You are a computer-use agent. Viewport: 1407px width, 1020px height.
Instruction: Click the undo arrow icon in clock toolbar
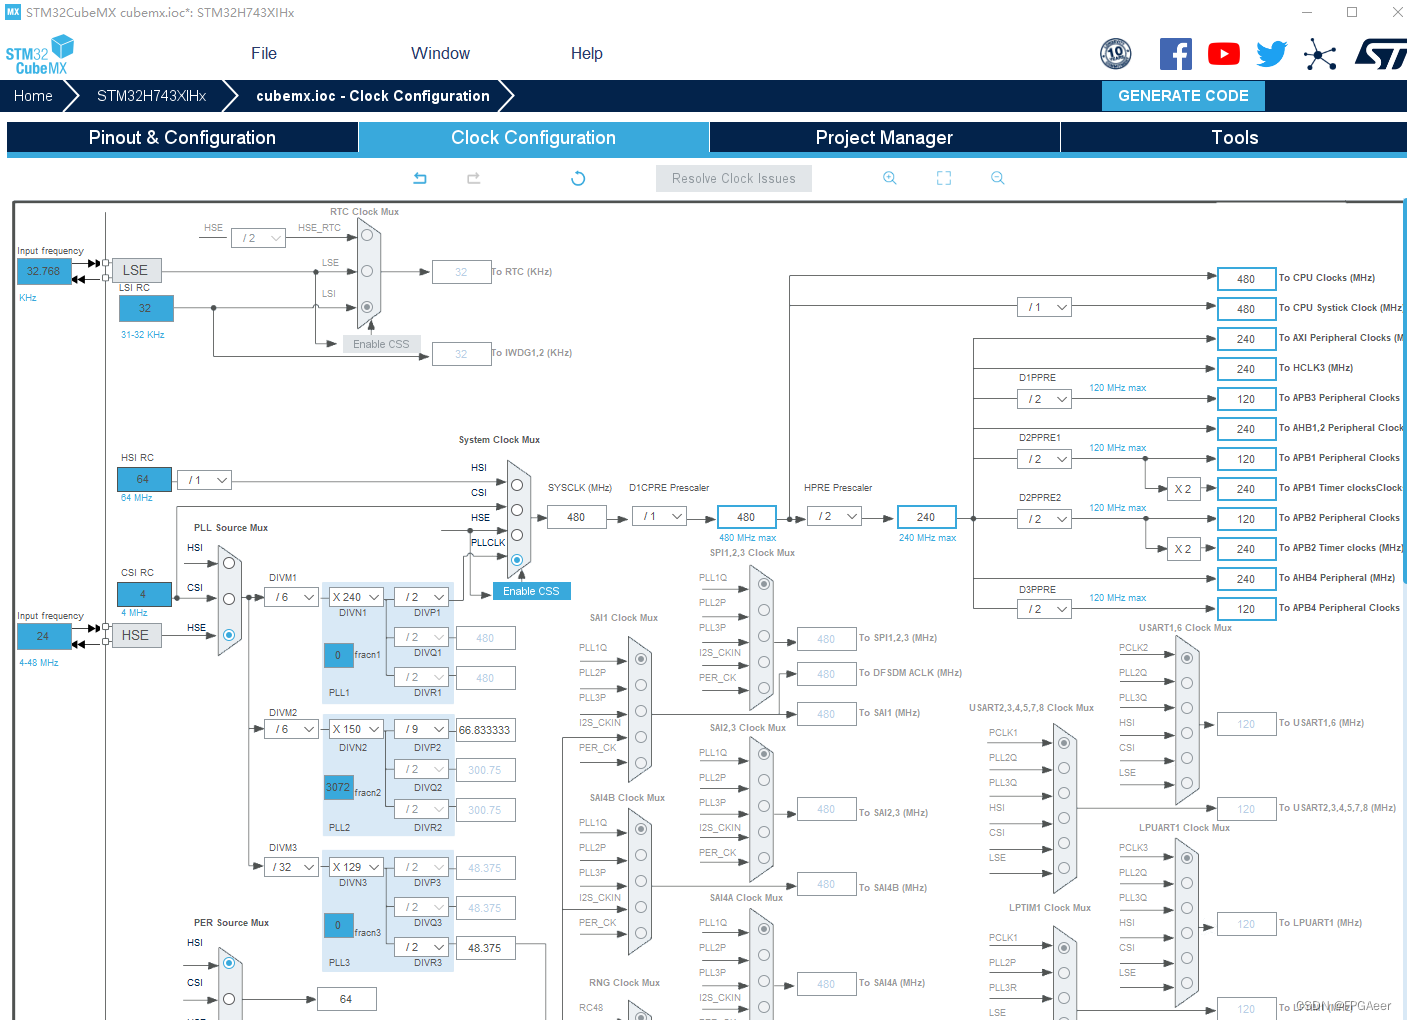click(x=420, y=178)
